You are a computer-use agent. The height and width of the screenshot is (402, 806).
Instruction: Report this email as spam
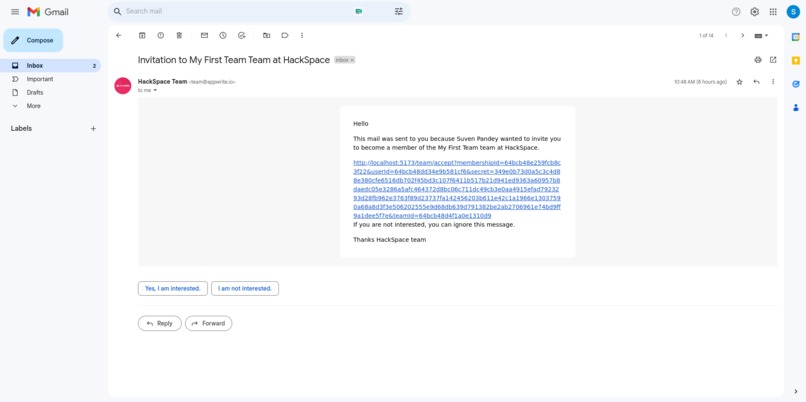click(160, 35)
